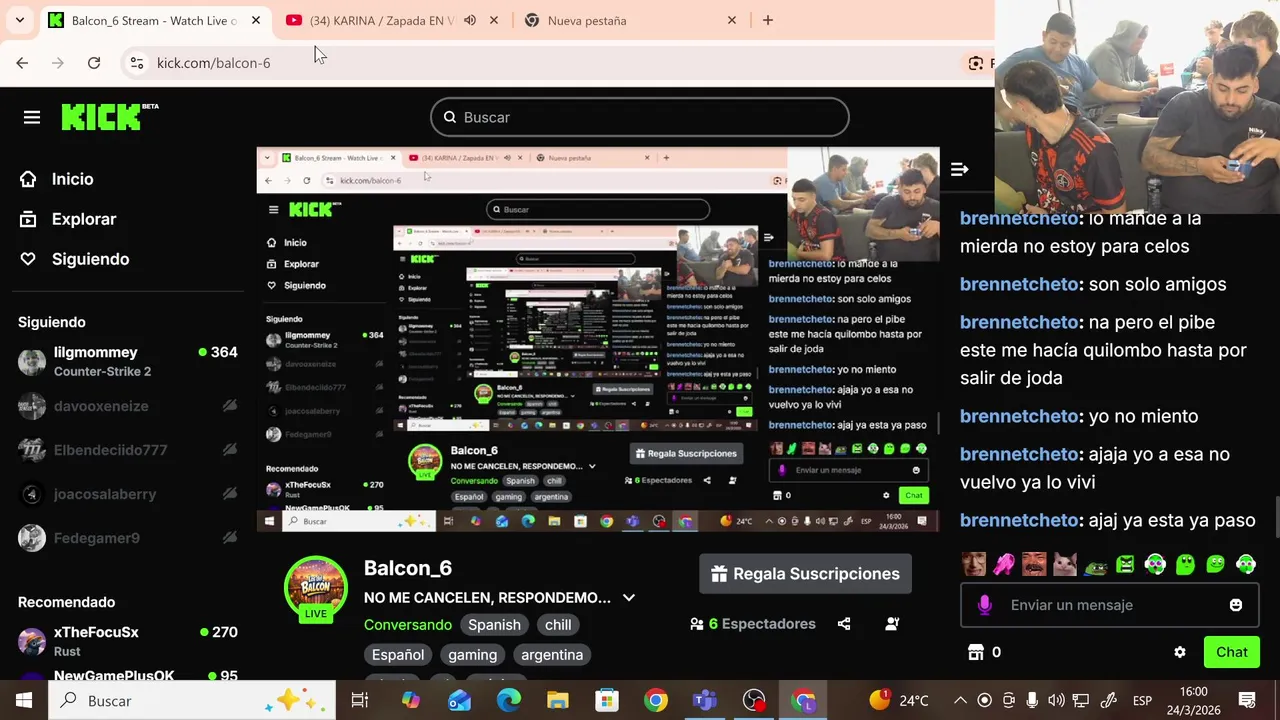
Task: Click the Enviar un mensaje field
Action: pyautogui.click(x=1110, y=605)
